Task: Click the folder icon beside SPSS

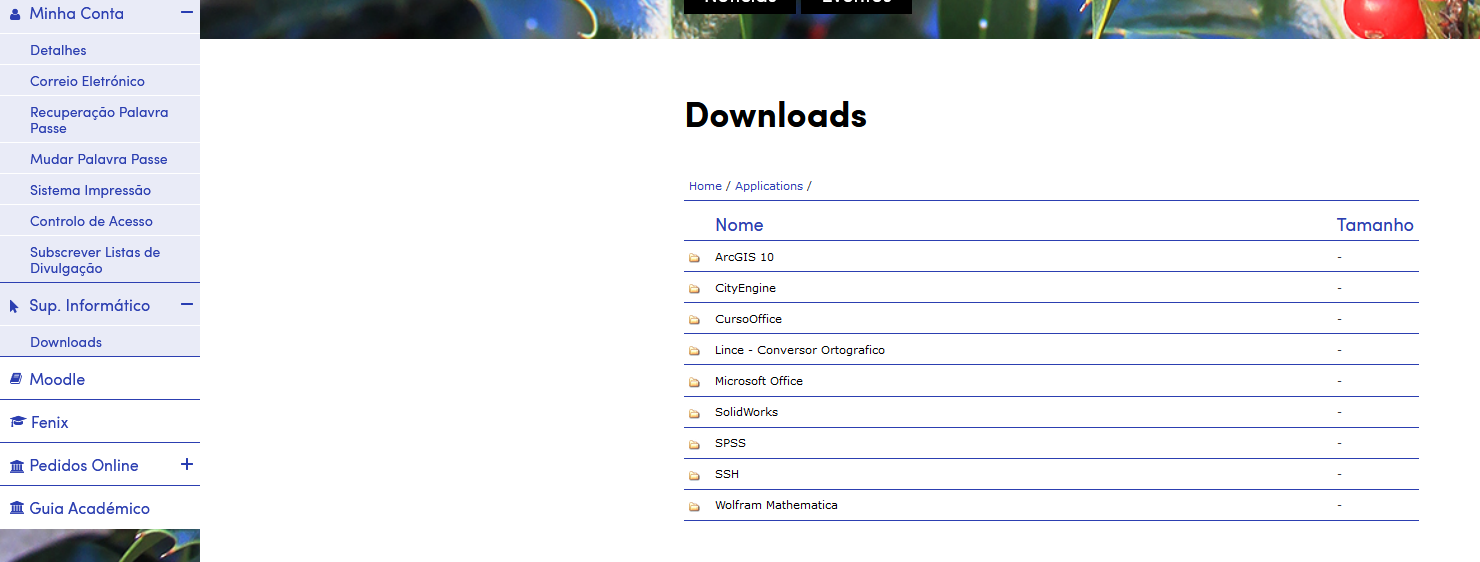Action: (694, 444)
